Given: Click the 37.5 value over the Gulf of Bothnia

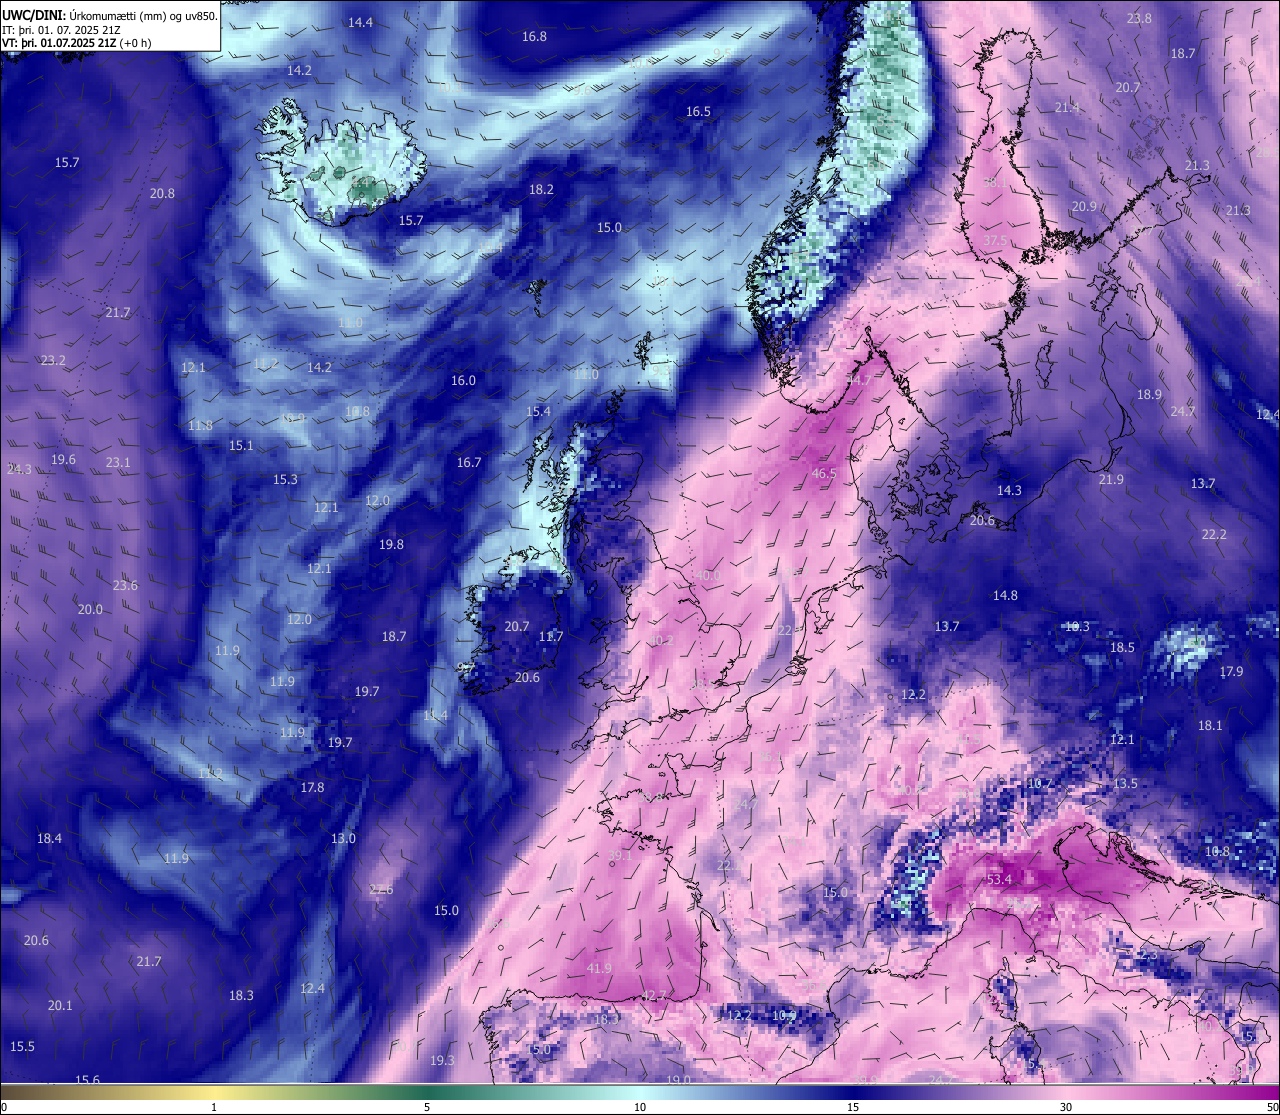Looking at the screenshot, I should (995, 241).
